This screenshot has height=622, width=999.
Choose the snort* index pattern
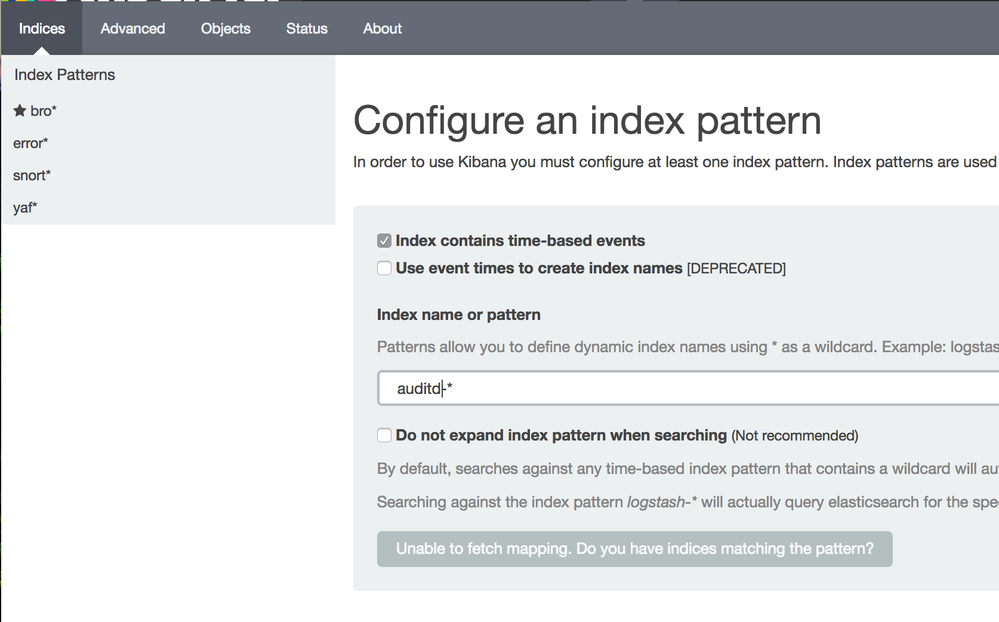(32, 175)
